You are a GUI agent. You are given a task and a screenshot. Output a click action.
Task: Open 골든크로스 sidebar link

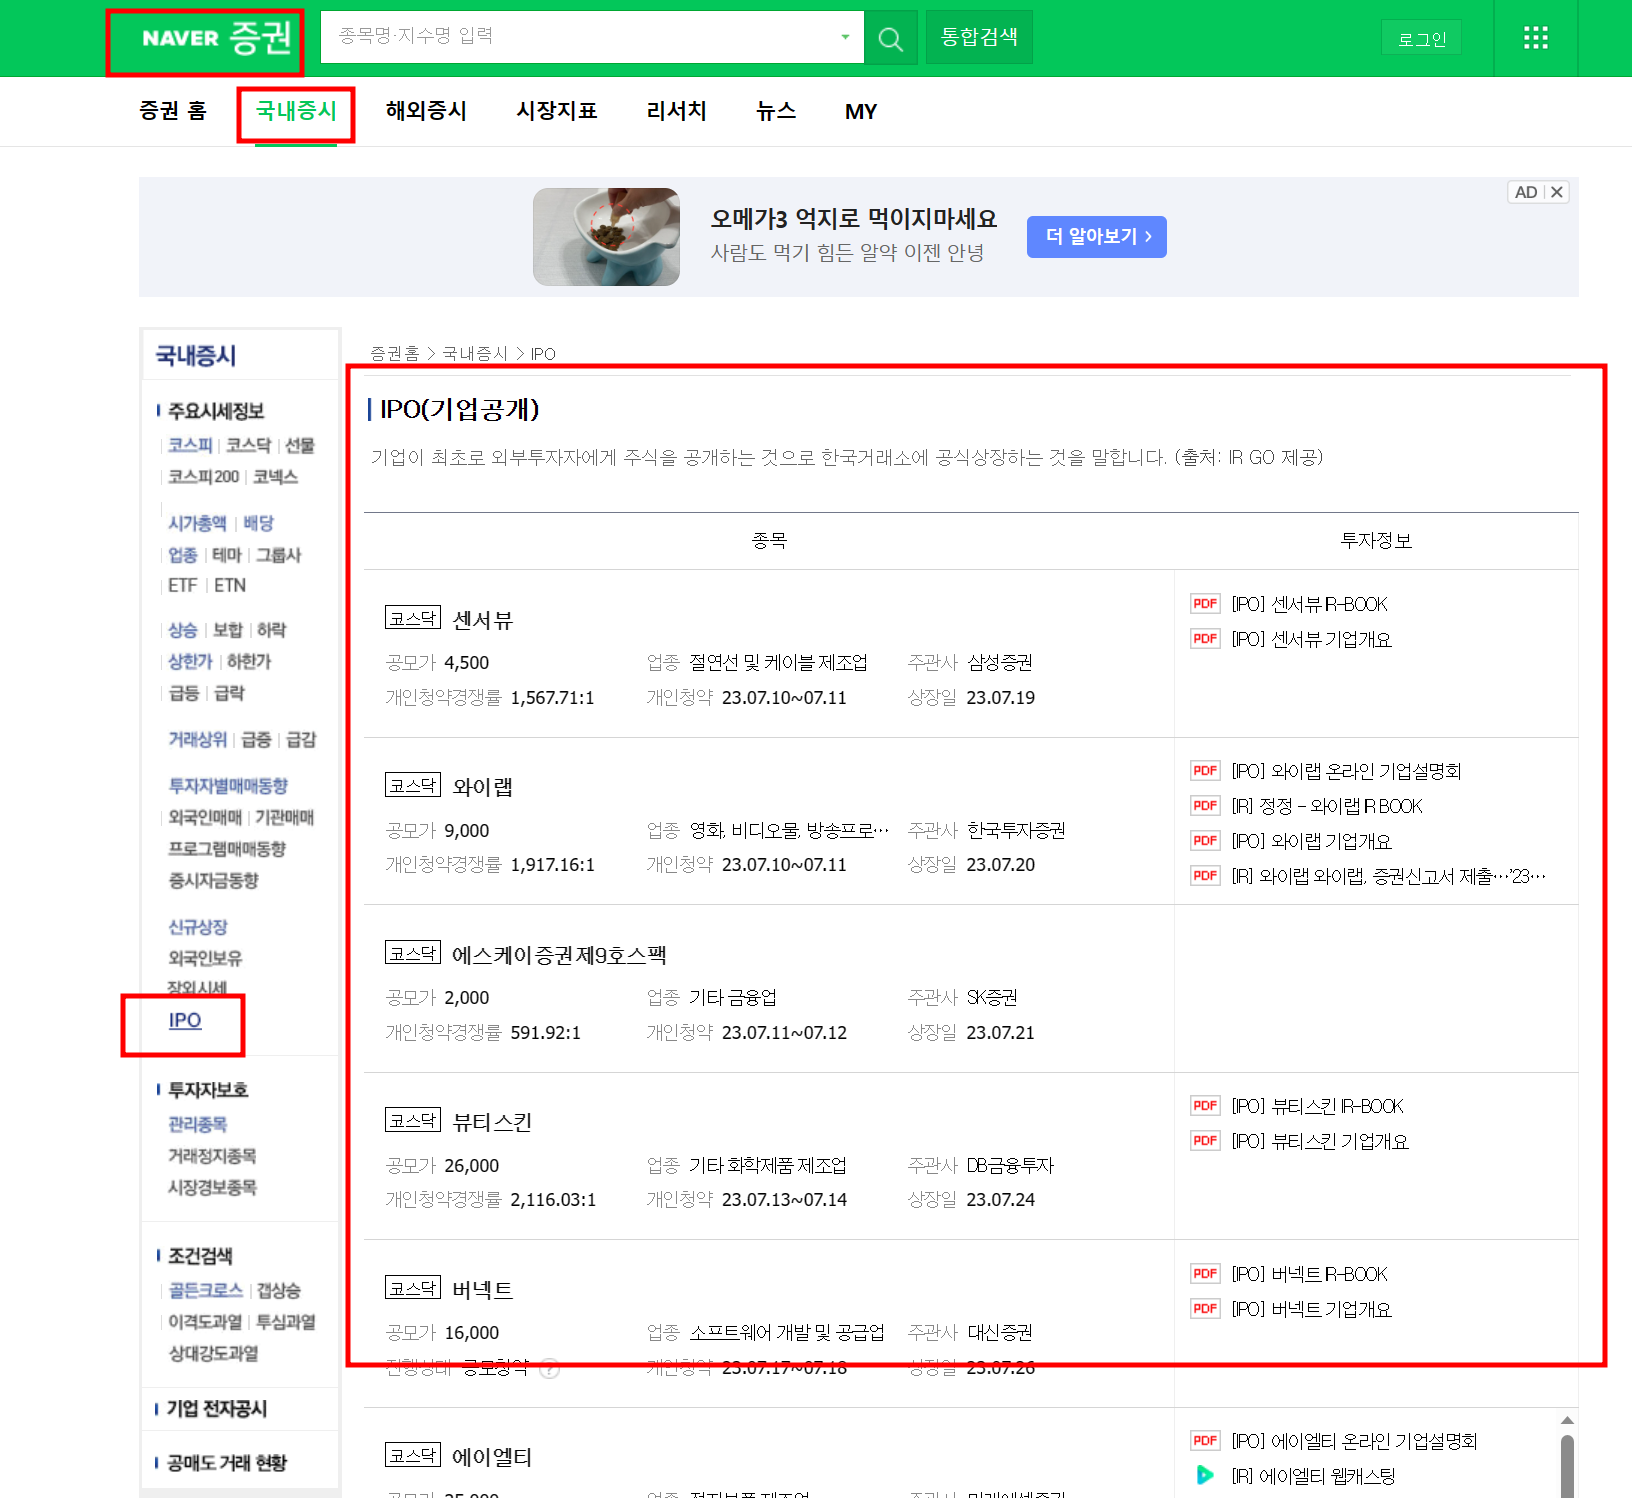coord(205,1290)
